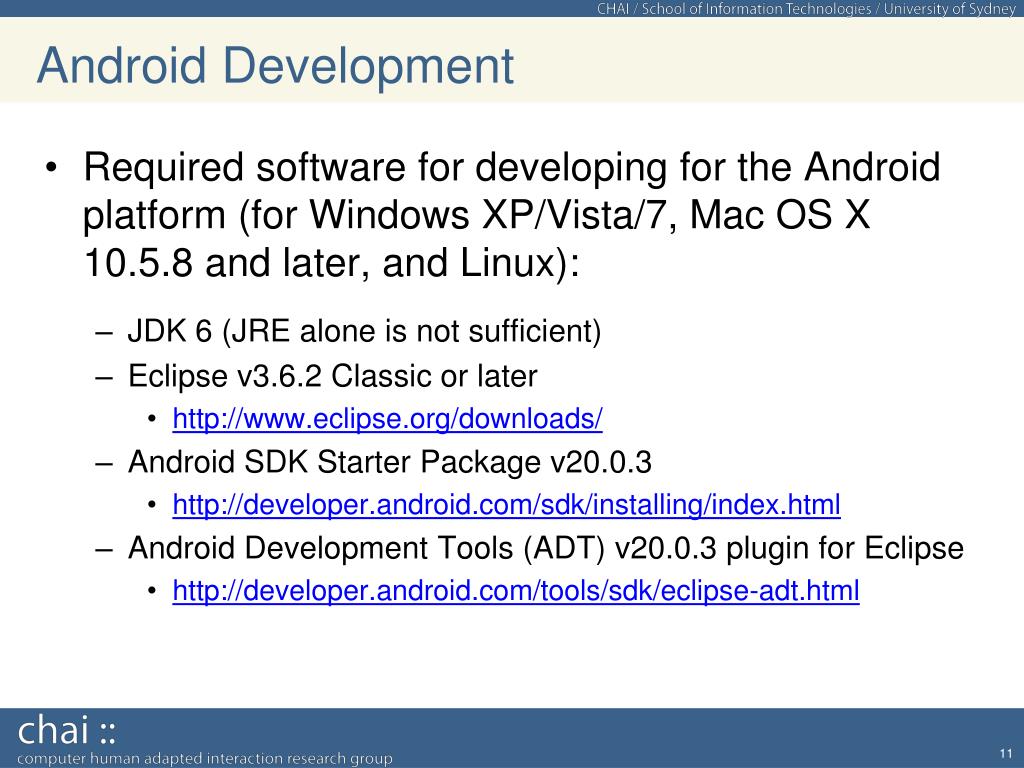Screen dimensions: 1024x768
Task: Click the 'Android SDK Starter Package v20.0.3' line
Action: pos(390,462)
